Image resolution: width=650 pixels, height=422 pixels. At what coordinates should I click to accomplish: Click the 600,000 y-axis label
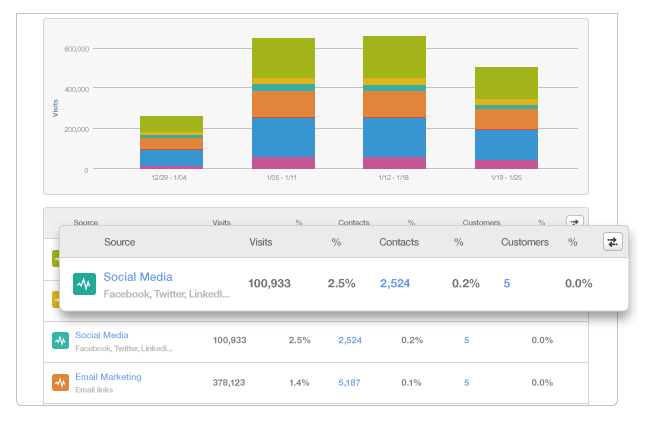click(x=76, y=49)
